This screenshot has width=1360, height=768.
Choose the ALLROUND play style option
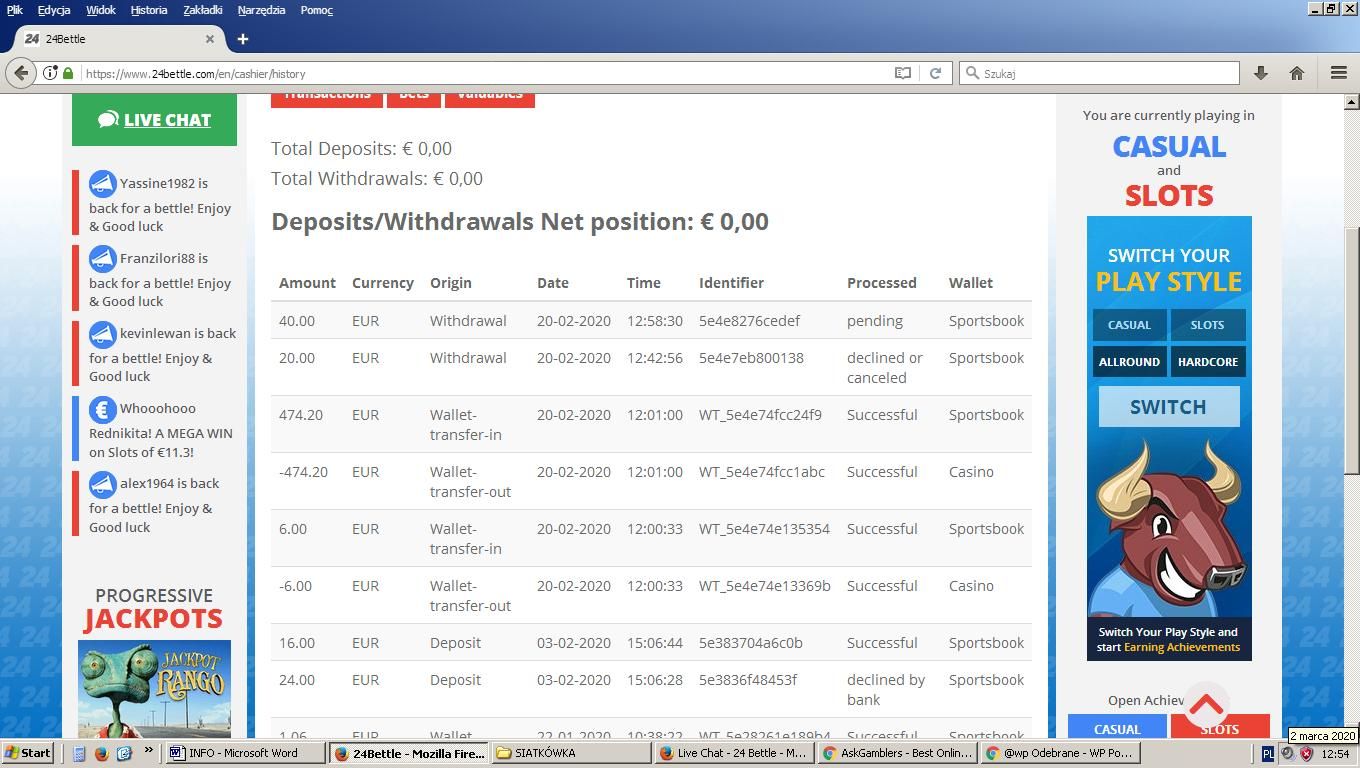[x=1129, y=362]
